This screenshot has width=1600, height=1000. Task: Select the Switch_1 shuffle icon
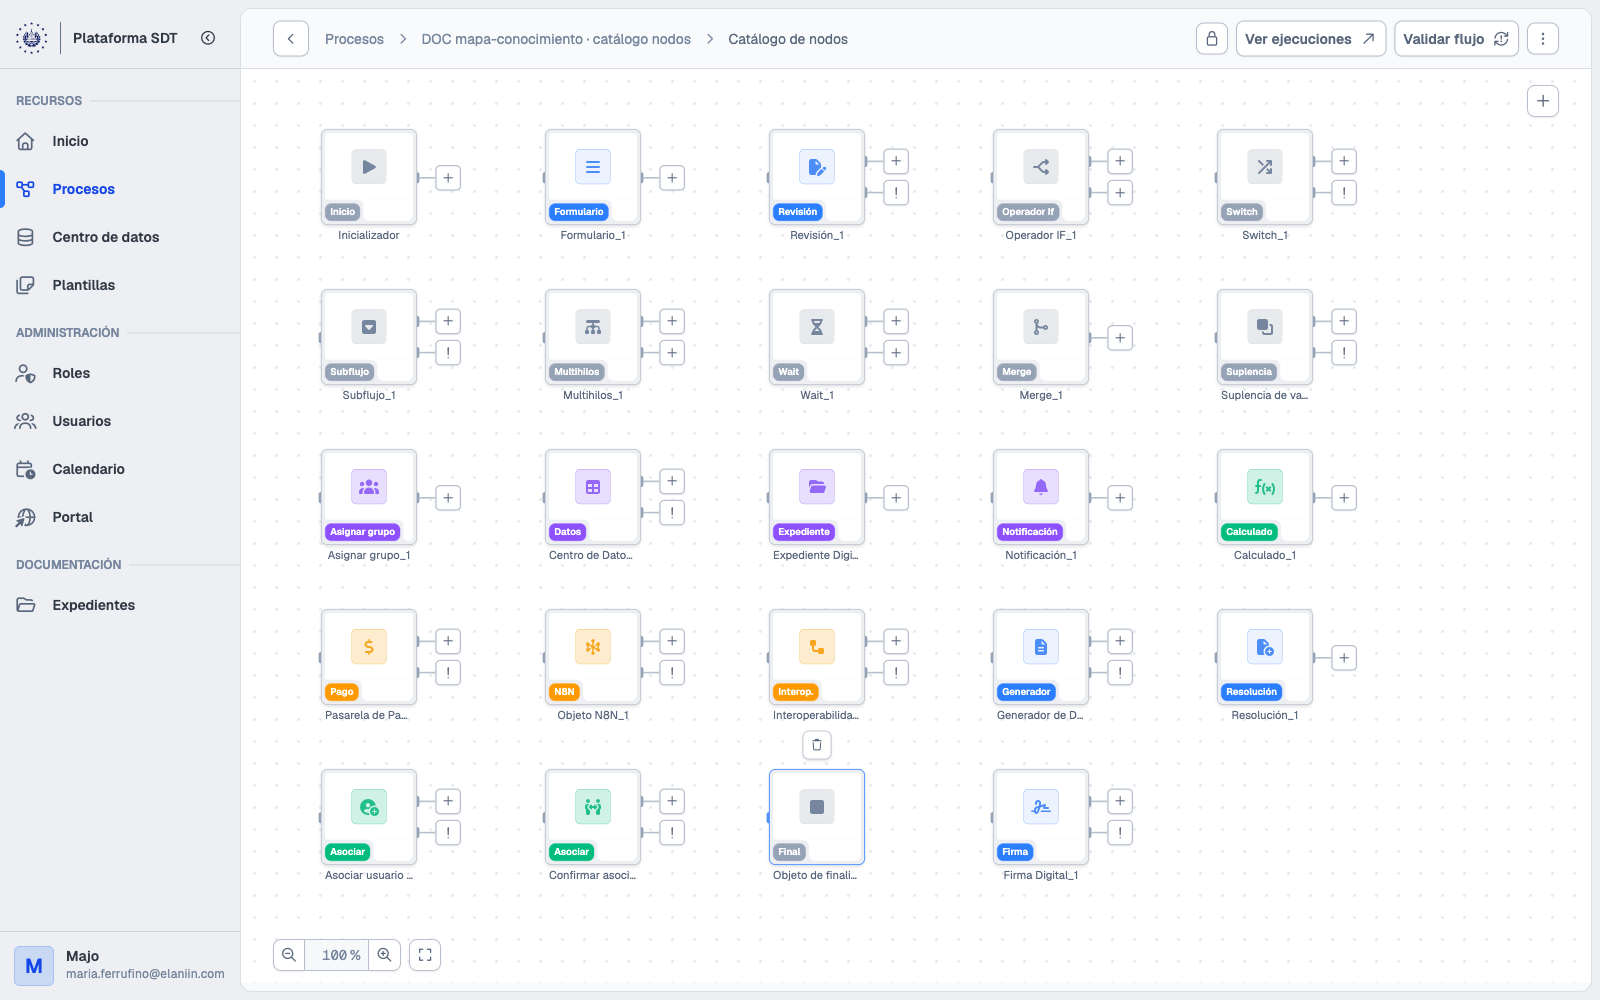point(1265,167)
